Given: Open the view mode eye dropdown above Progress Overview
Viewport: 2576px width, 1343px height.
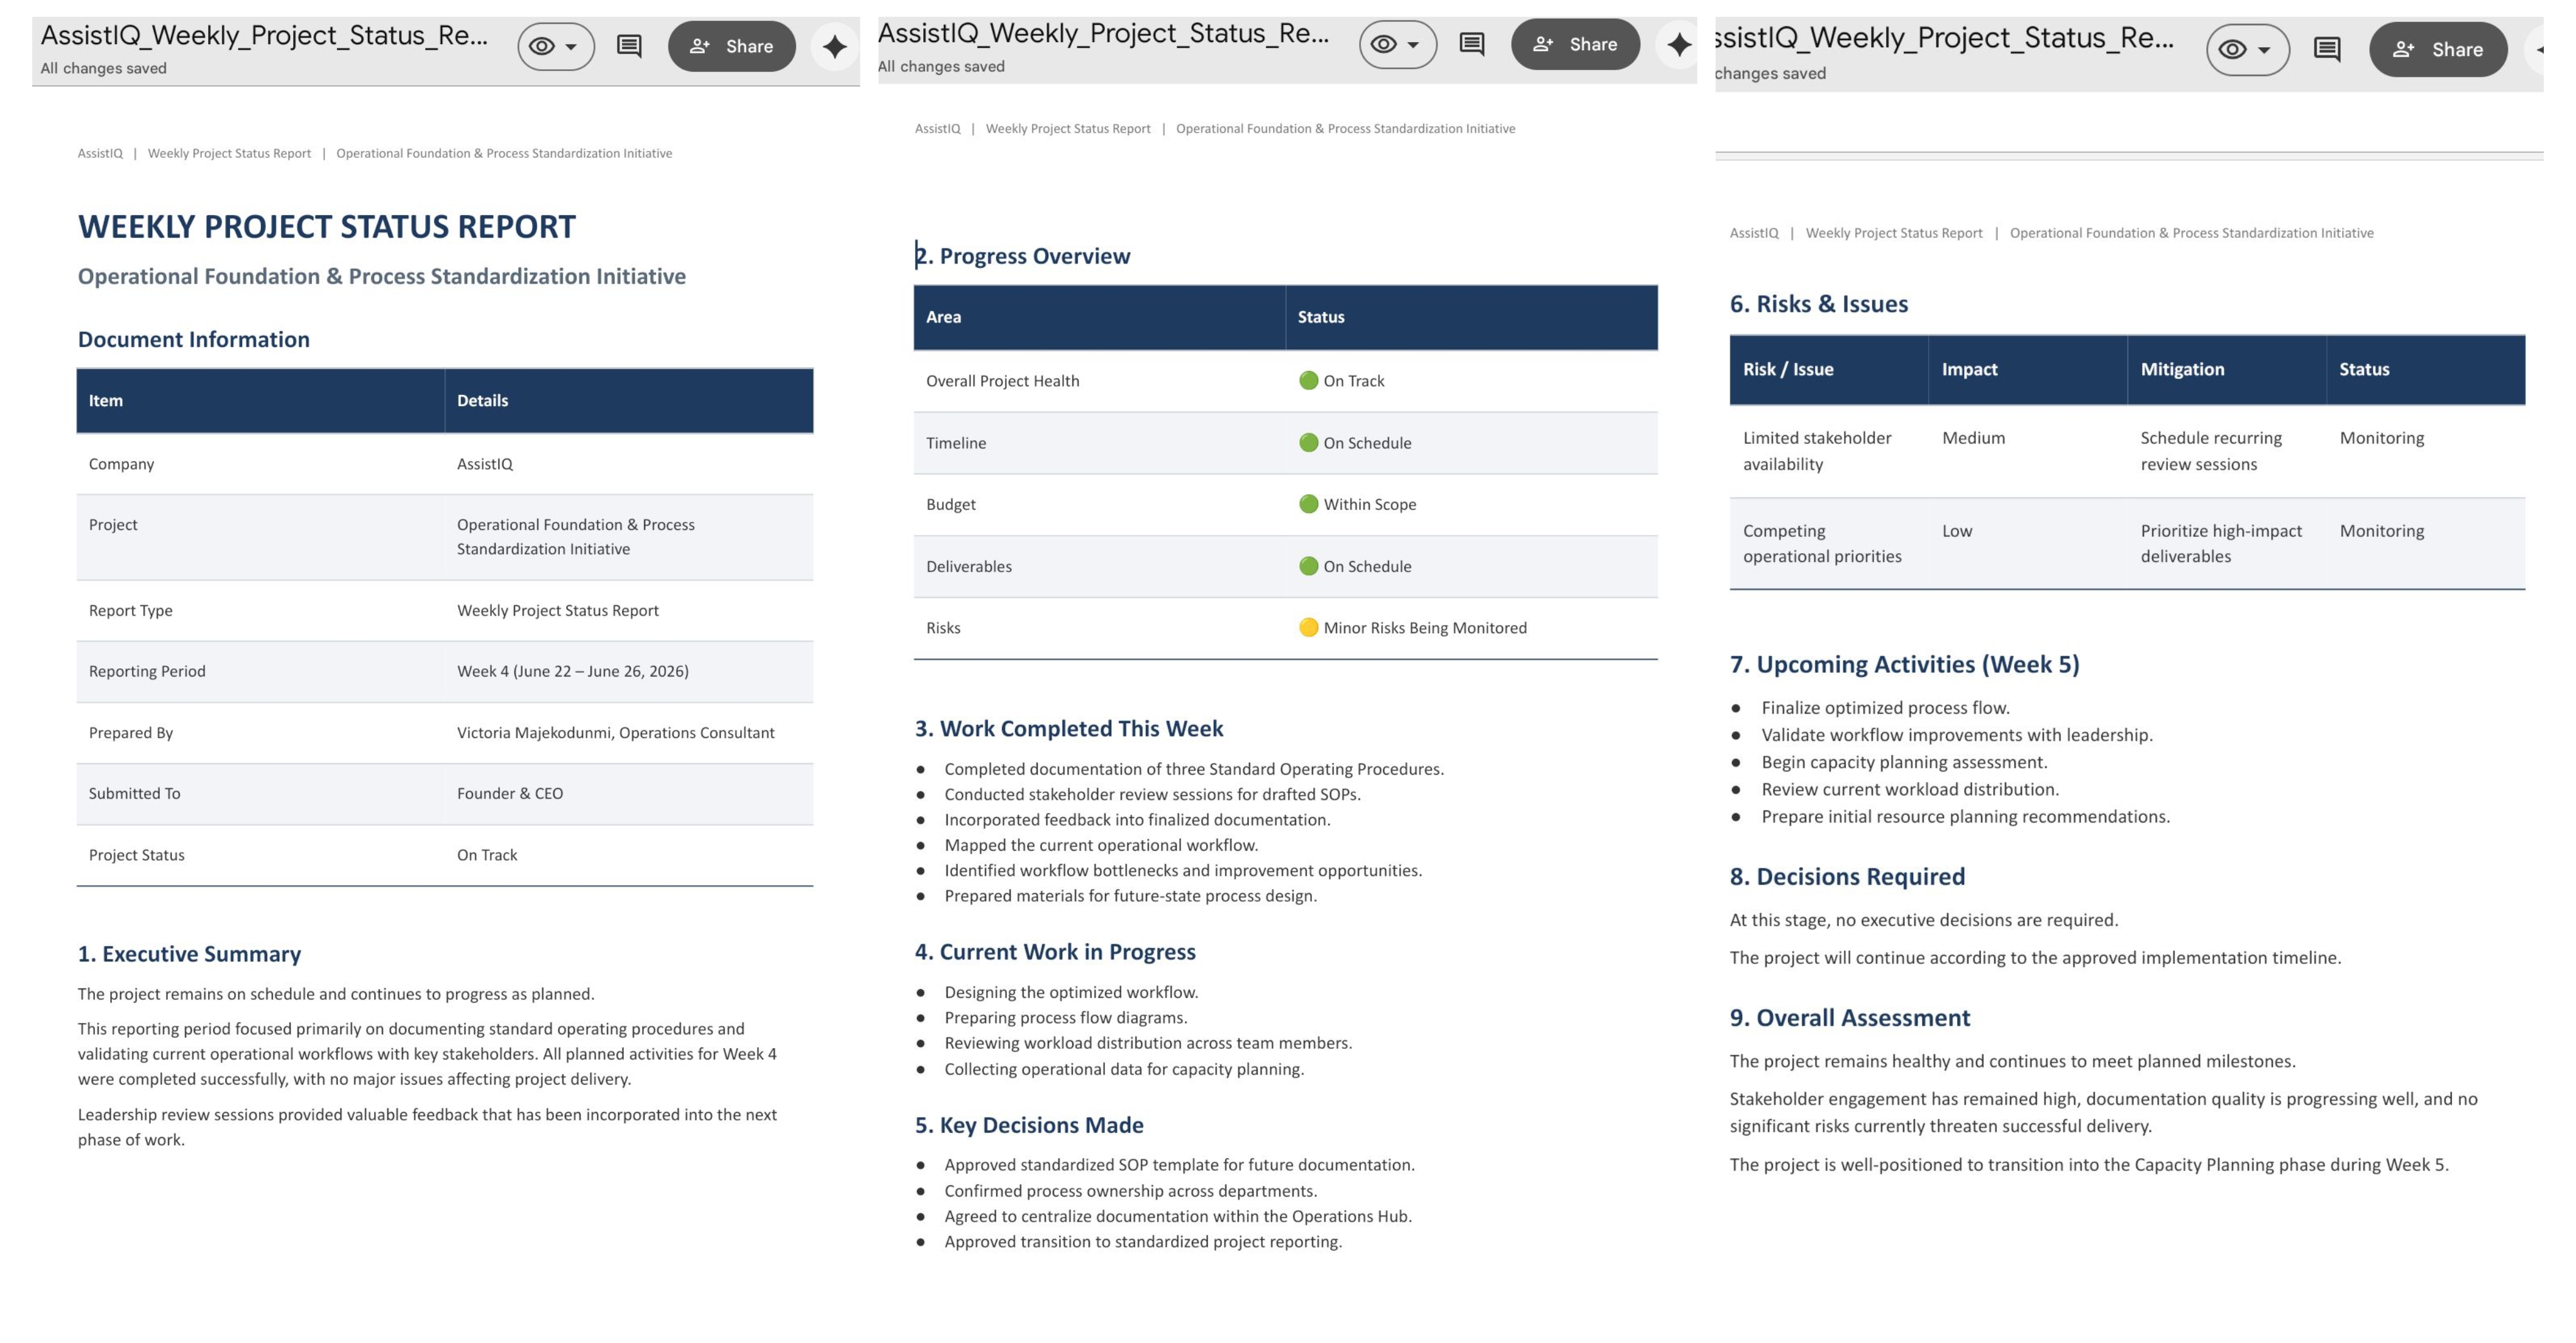Looking at the screenshot, I should point(1398,44).
